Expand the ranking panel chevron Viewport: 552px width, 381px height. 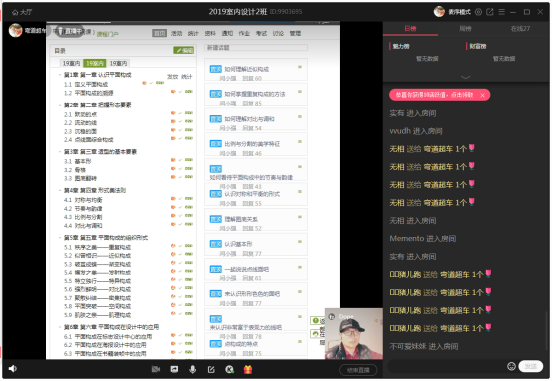465,77
